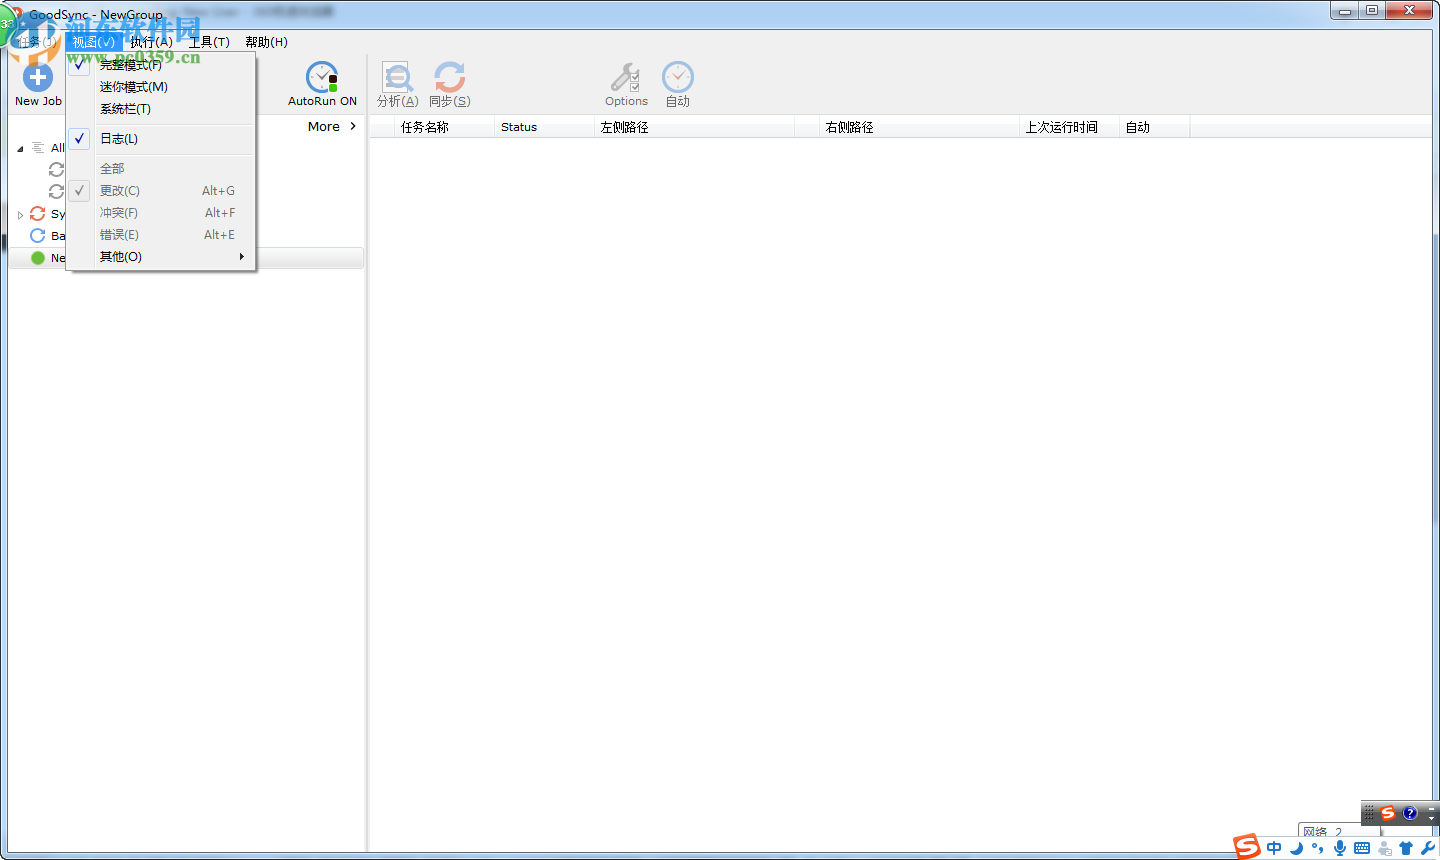The image size is (1440, 860).
Task: Open the soft keyboard icon on IME bar
Action: pyautogui.click(x=1362, y=848)
